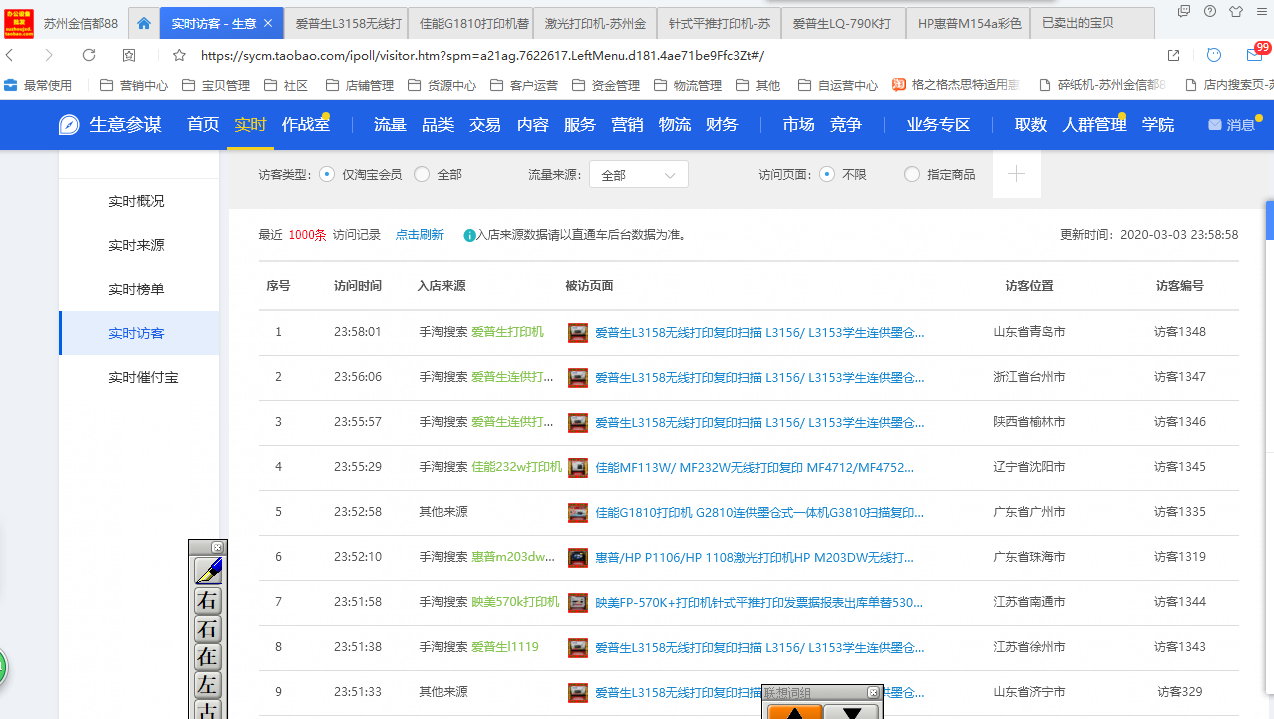Select 全部 visitor type radio
Screen dimensions: 1274x719
click(x=422, y=174)
